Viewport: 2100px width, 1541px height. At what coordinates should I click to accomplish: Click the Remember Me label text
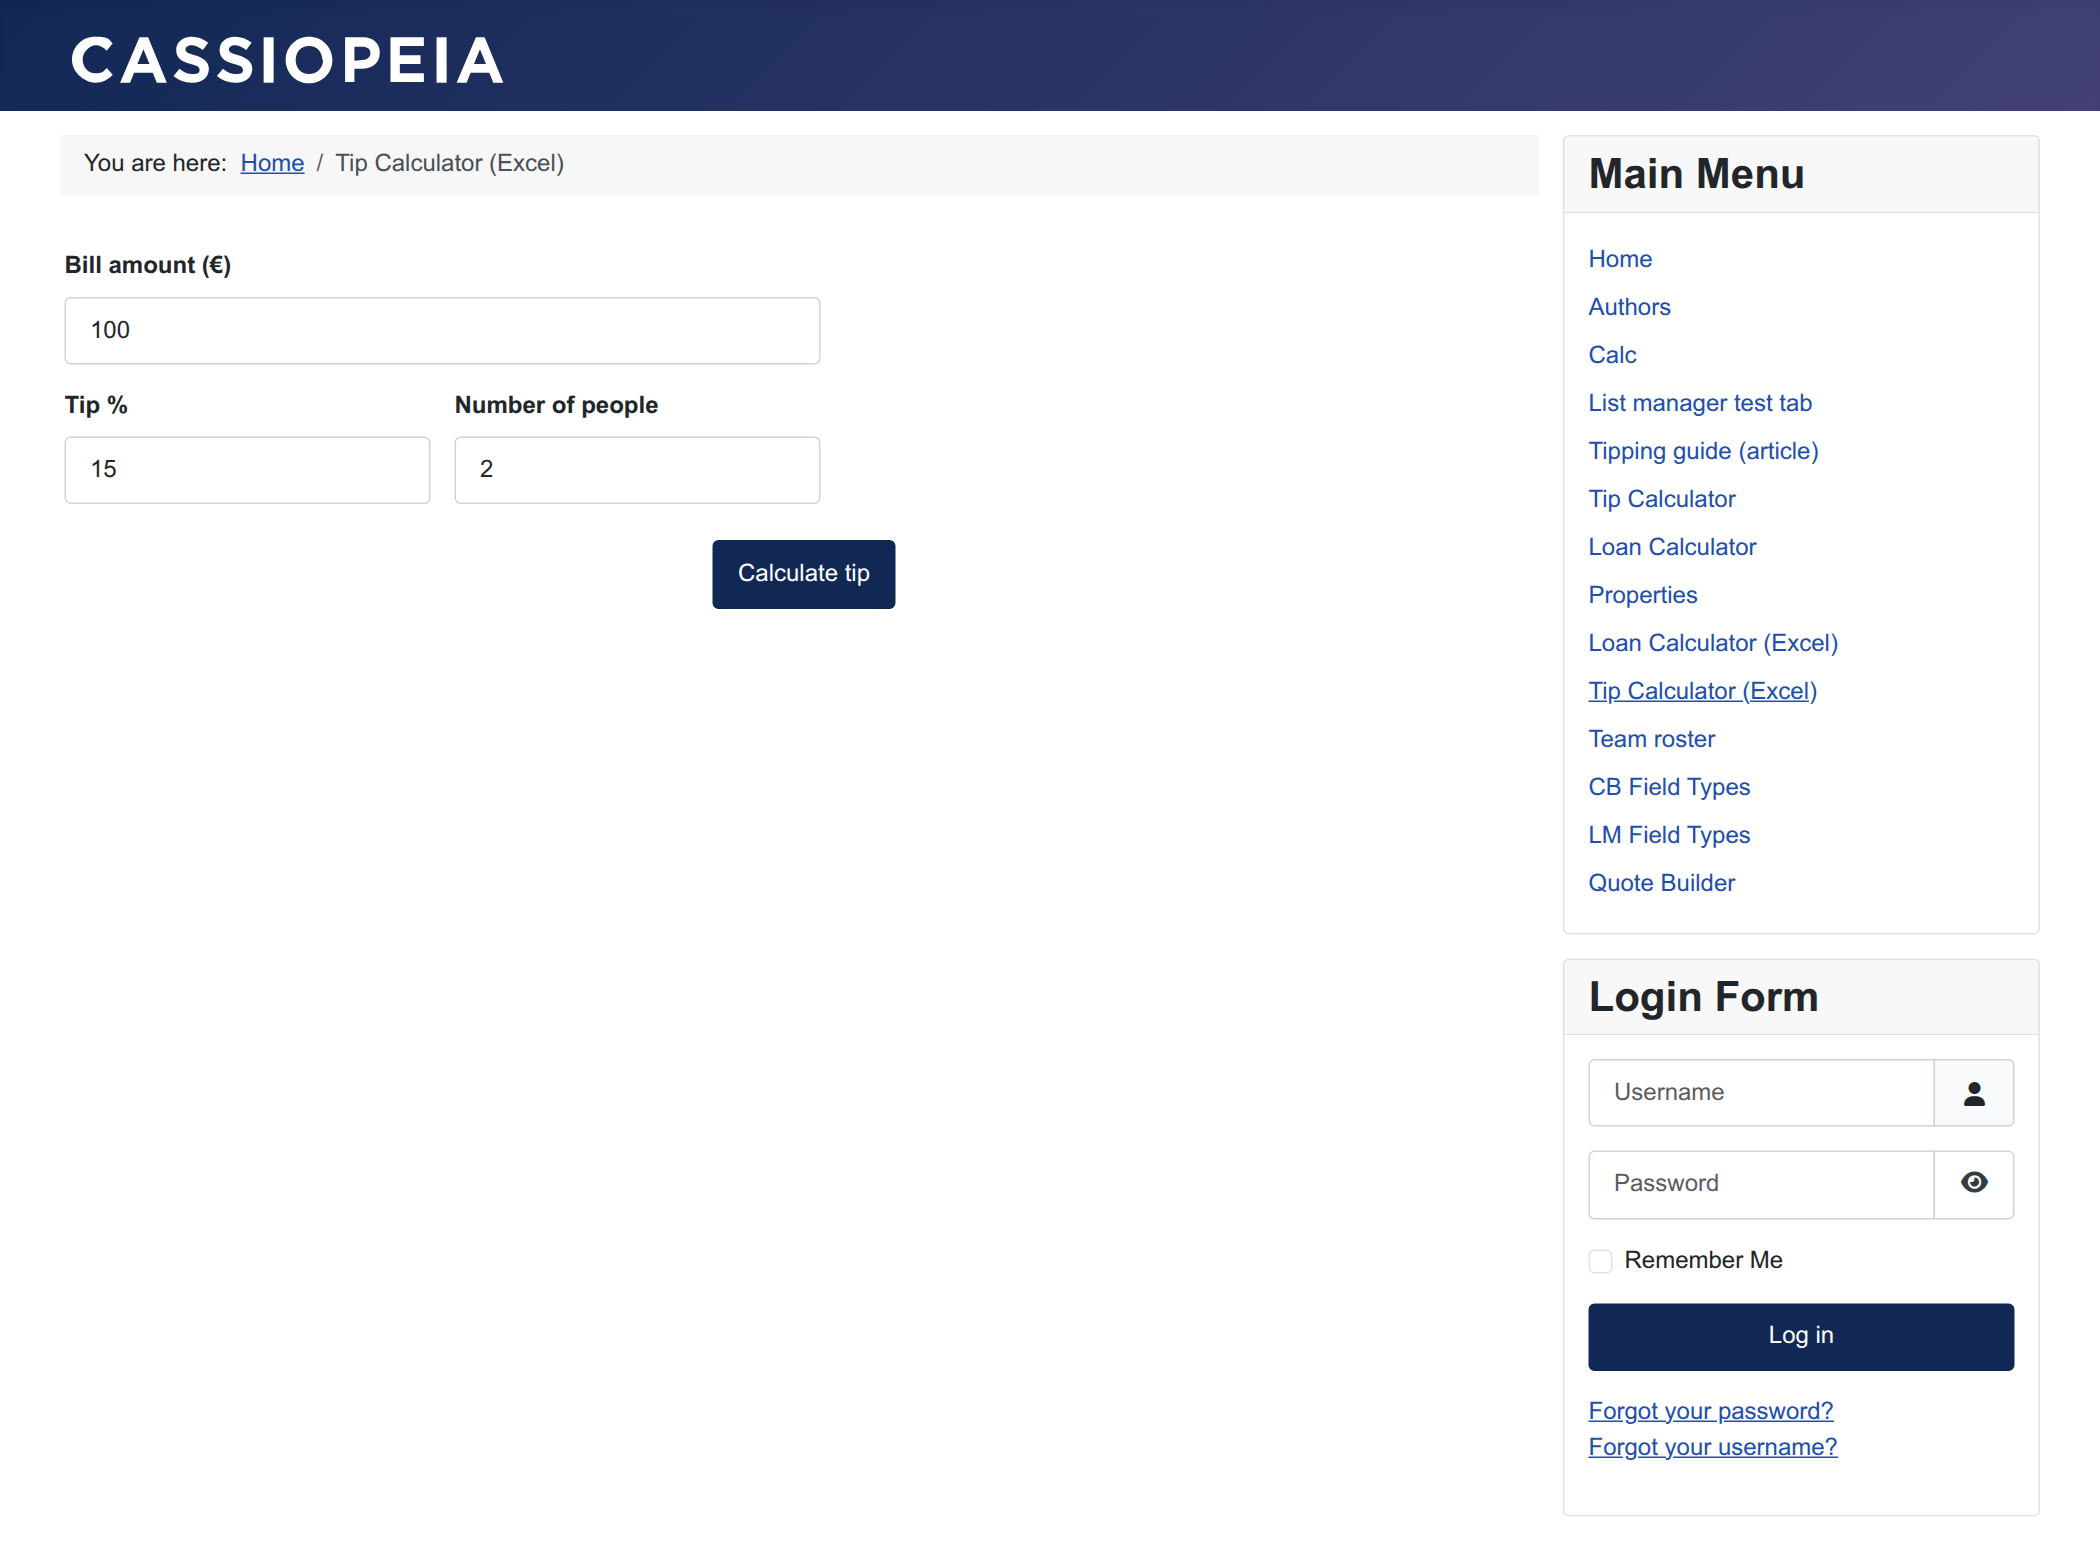1703,1260
